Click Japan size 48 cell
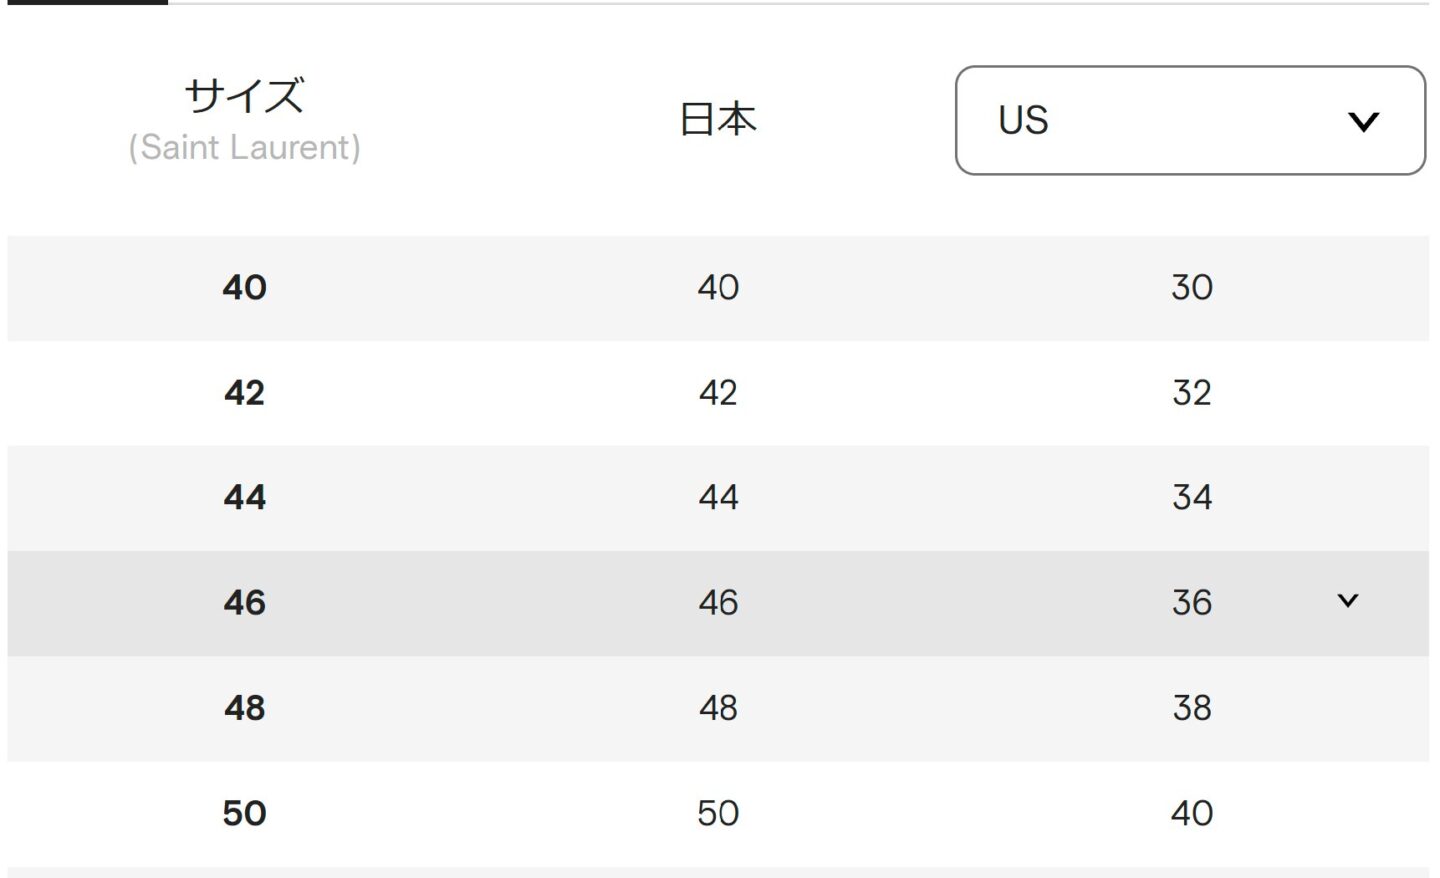This screenshot has width=1440, height=878. coord(718,708)
